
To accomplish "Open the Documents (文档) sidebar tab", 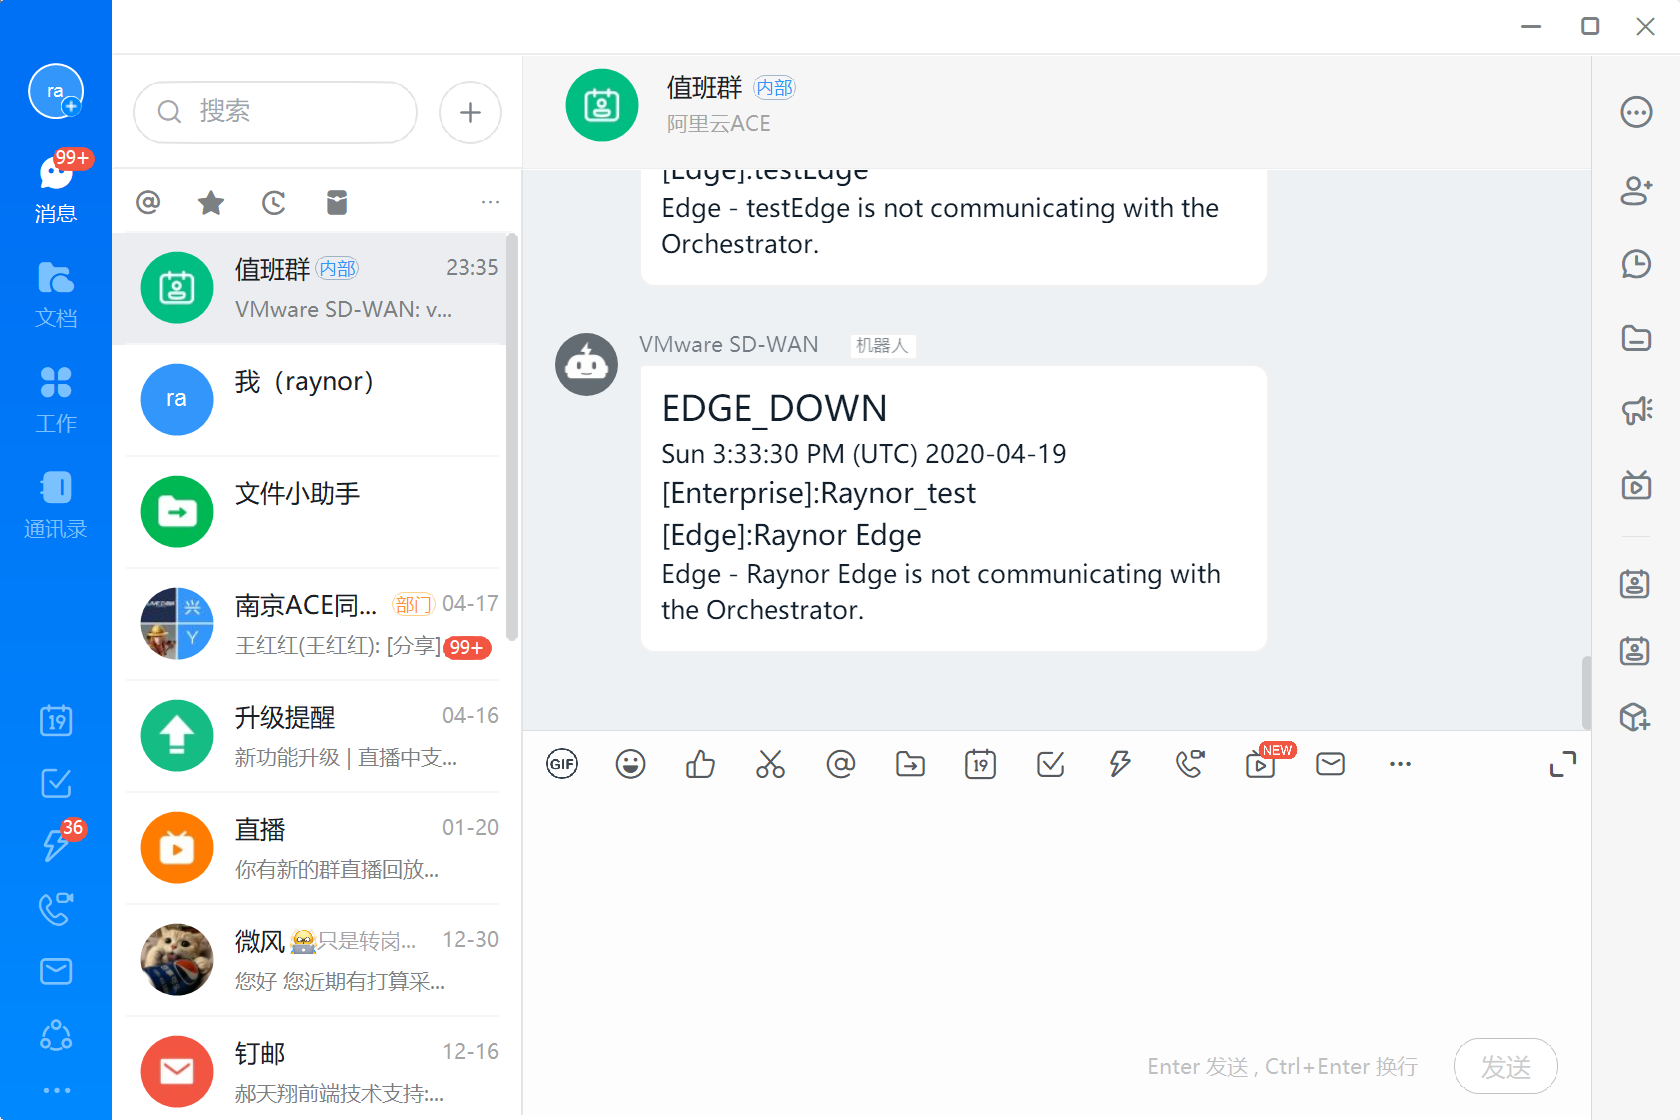I will [56, 294].
